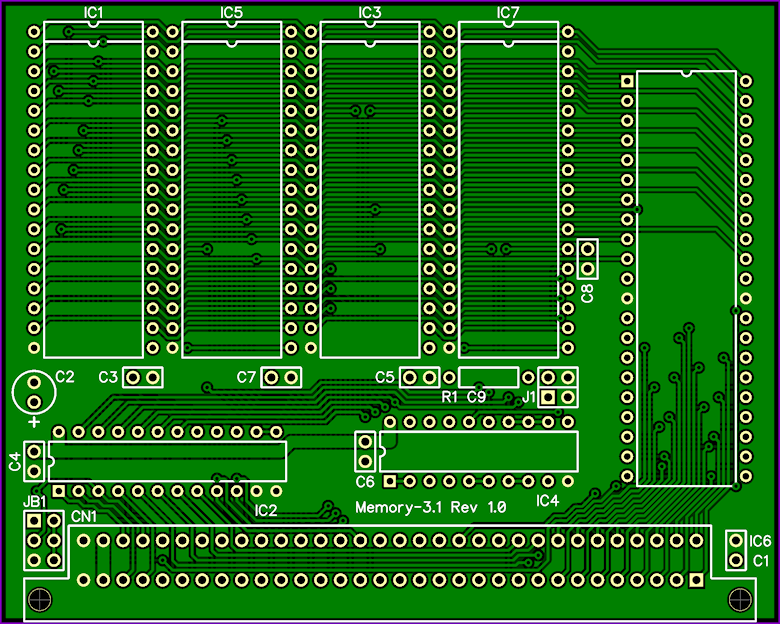This screenshot has width=780, height=624.
Task: Click the bottom-right mounting hole
Action: [x=740, y=599]
